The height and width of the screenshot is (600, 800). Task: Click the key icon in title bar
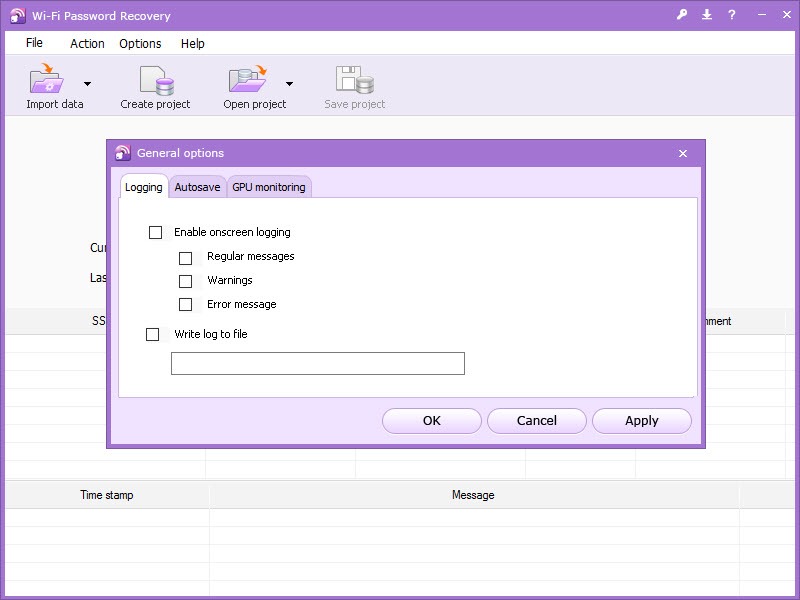click(682, 14)
